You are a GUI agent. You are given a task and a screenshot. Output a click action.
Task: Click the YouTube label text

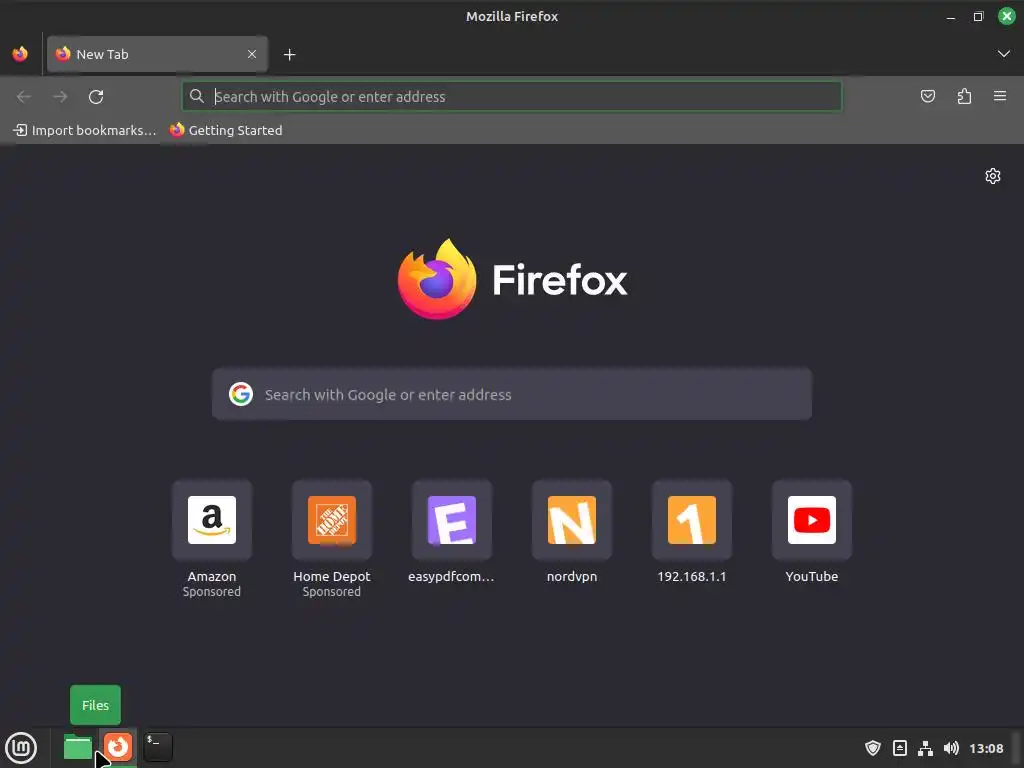(x=812, y=577)
